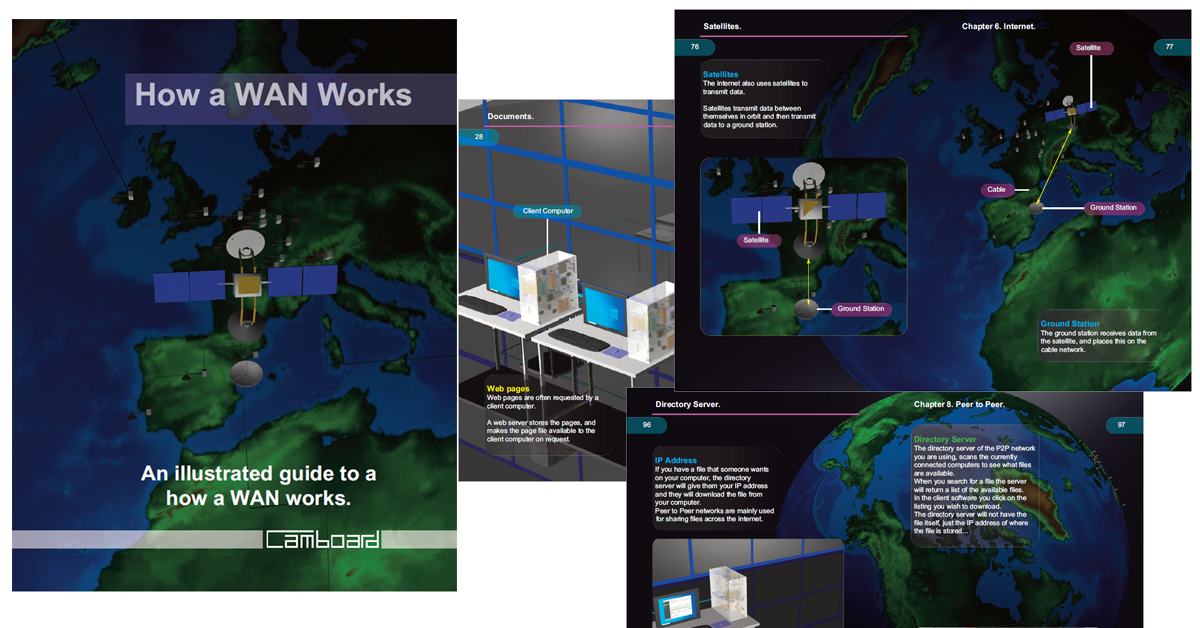Click the "How a WAN Works" cover title
Viewport: 1200px width, 628px height.
point(273,95)
